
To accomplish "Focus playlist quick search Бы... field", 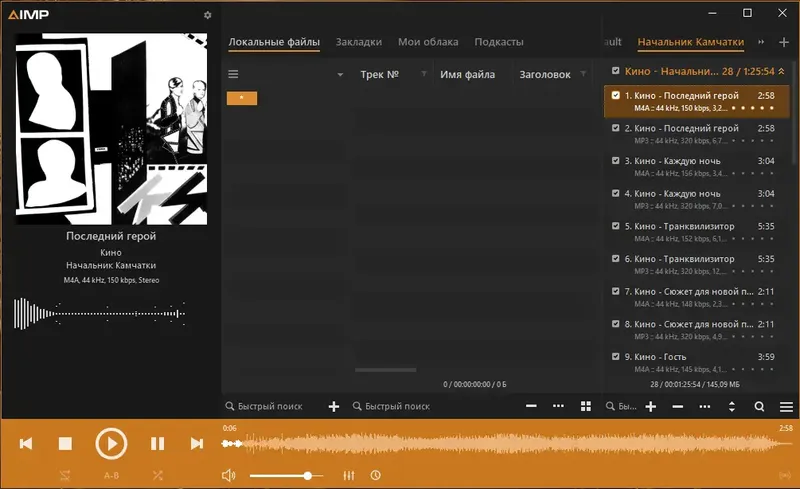I will coord(621,406).
